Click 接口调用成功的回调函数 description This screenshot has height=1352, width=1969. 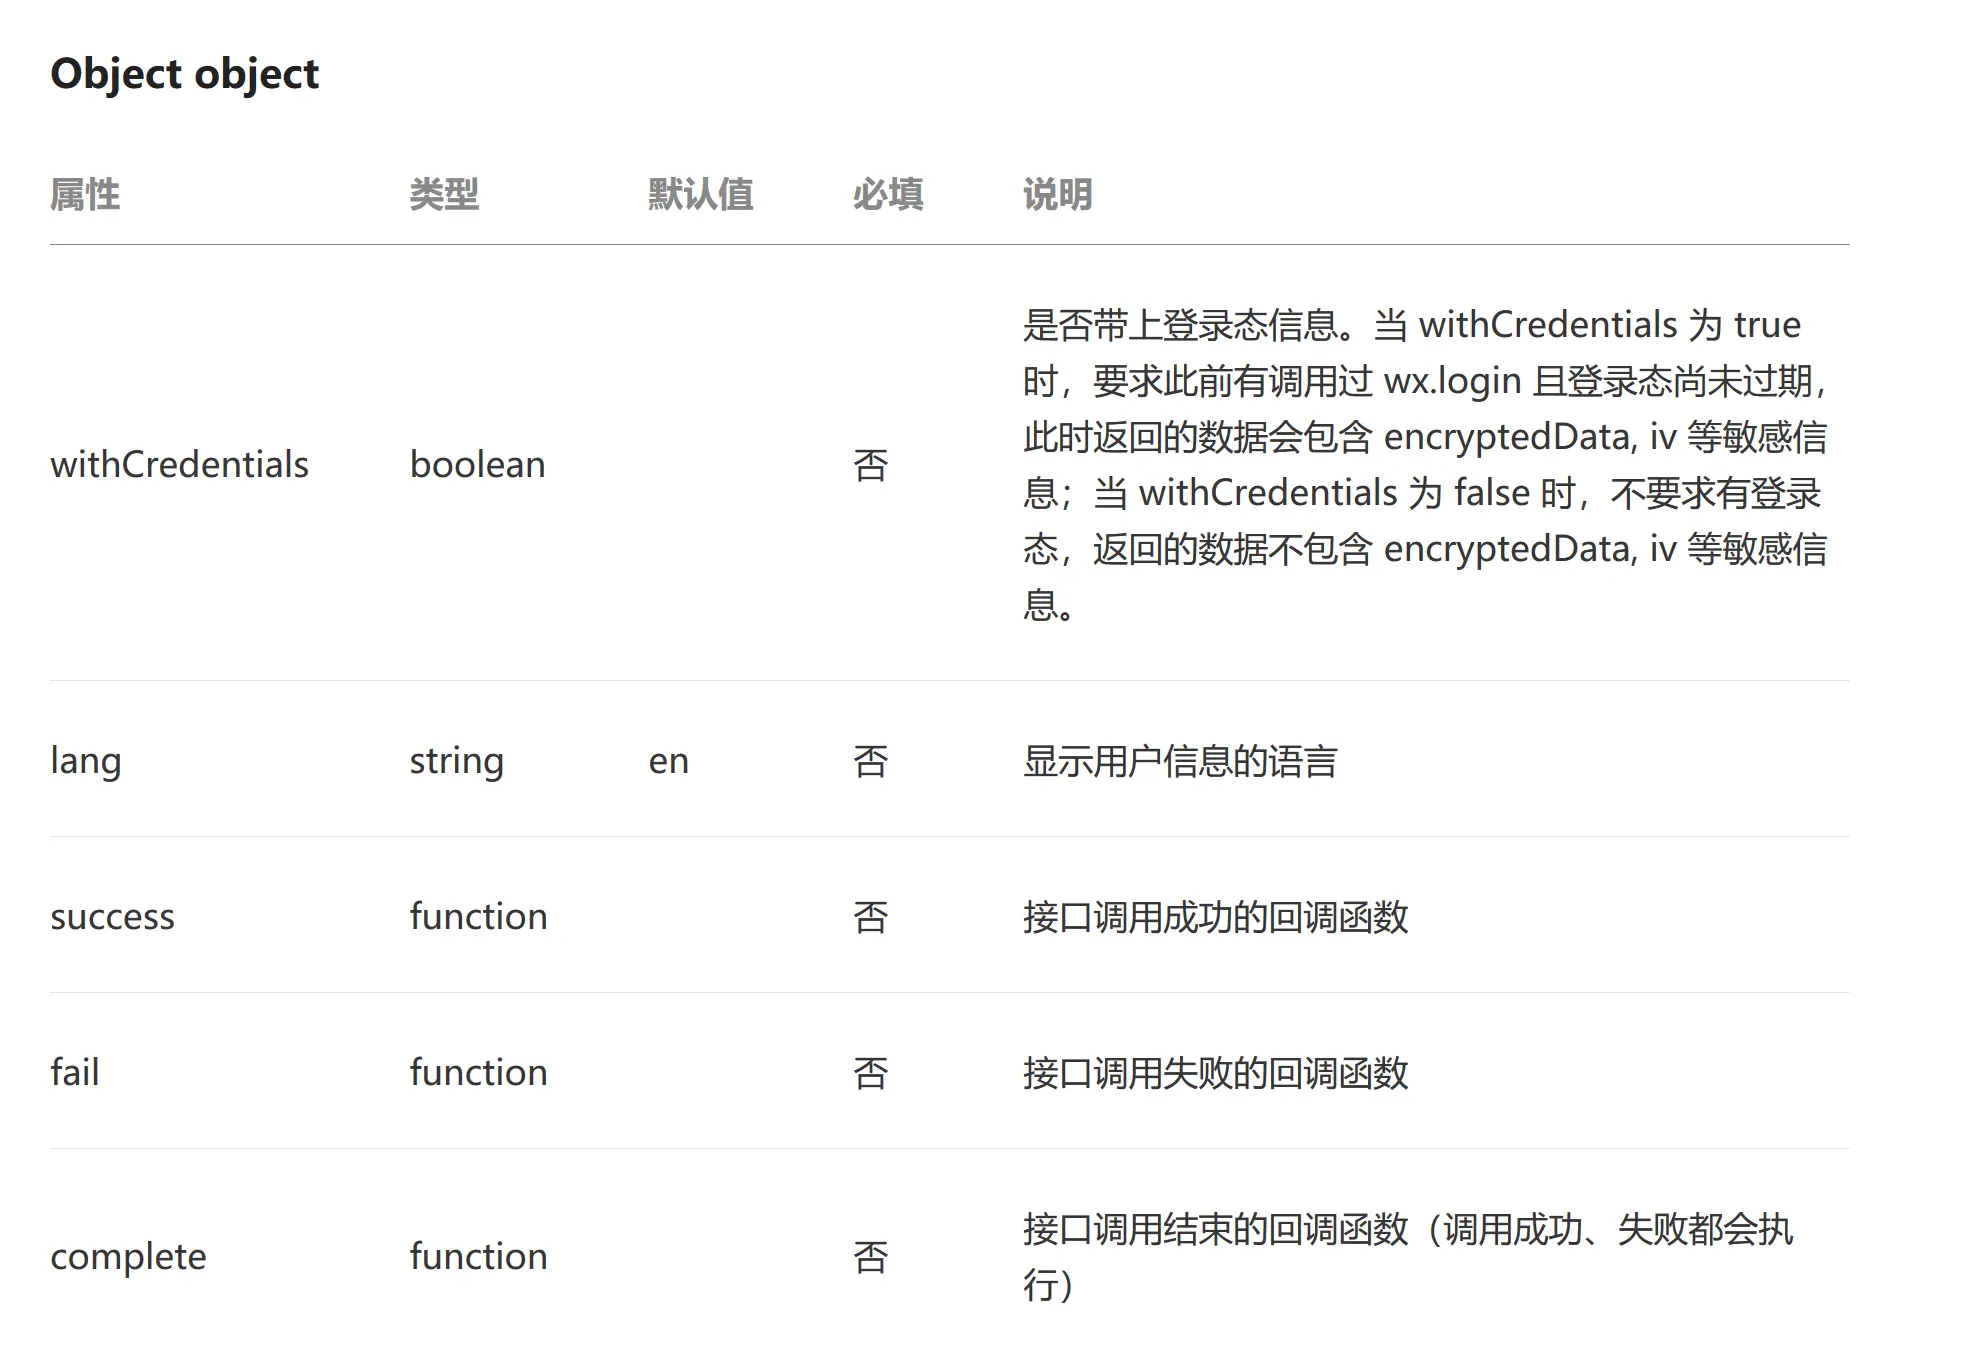[x=1215, y=917]
